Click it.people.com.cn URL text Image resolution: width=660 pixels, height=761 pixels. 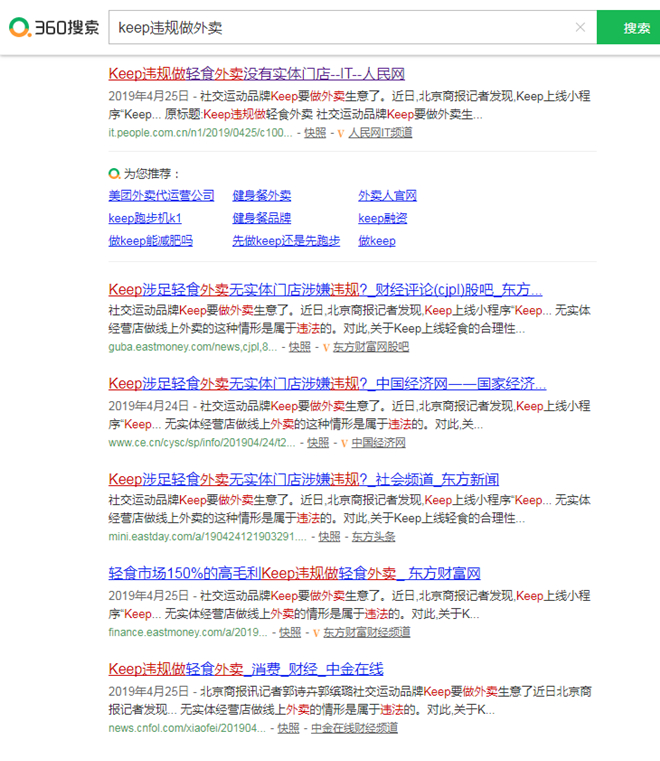[200, 132]
